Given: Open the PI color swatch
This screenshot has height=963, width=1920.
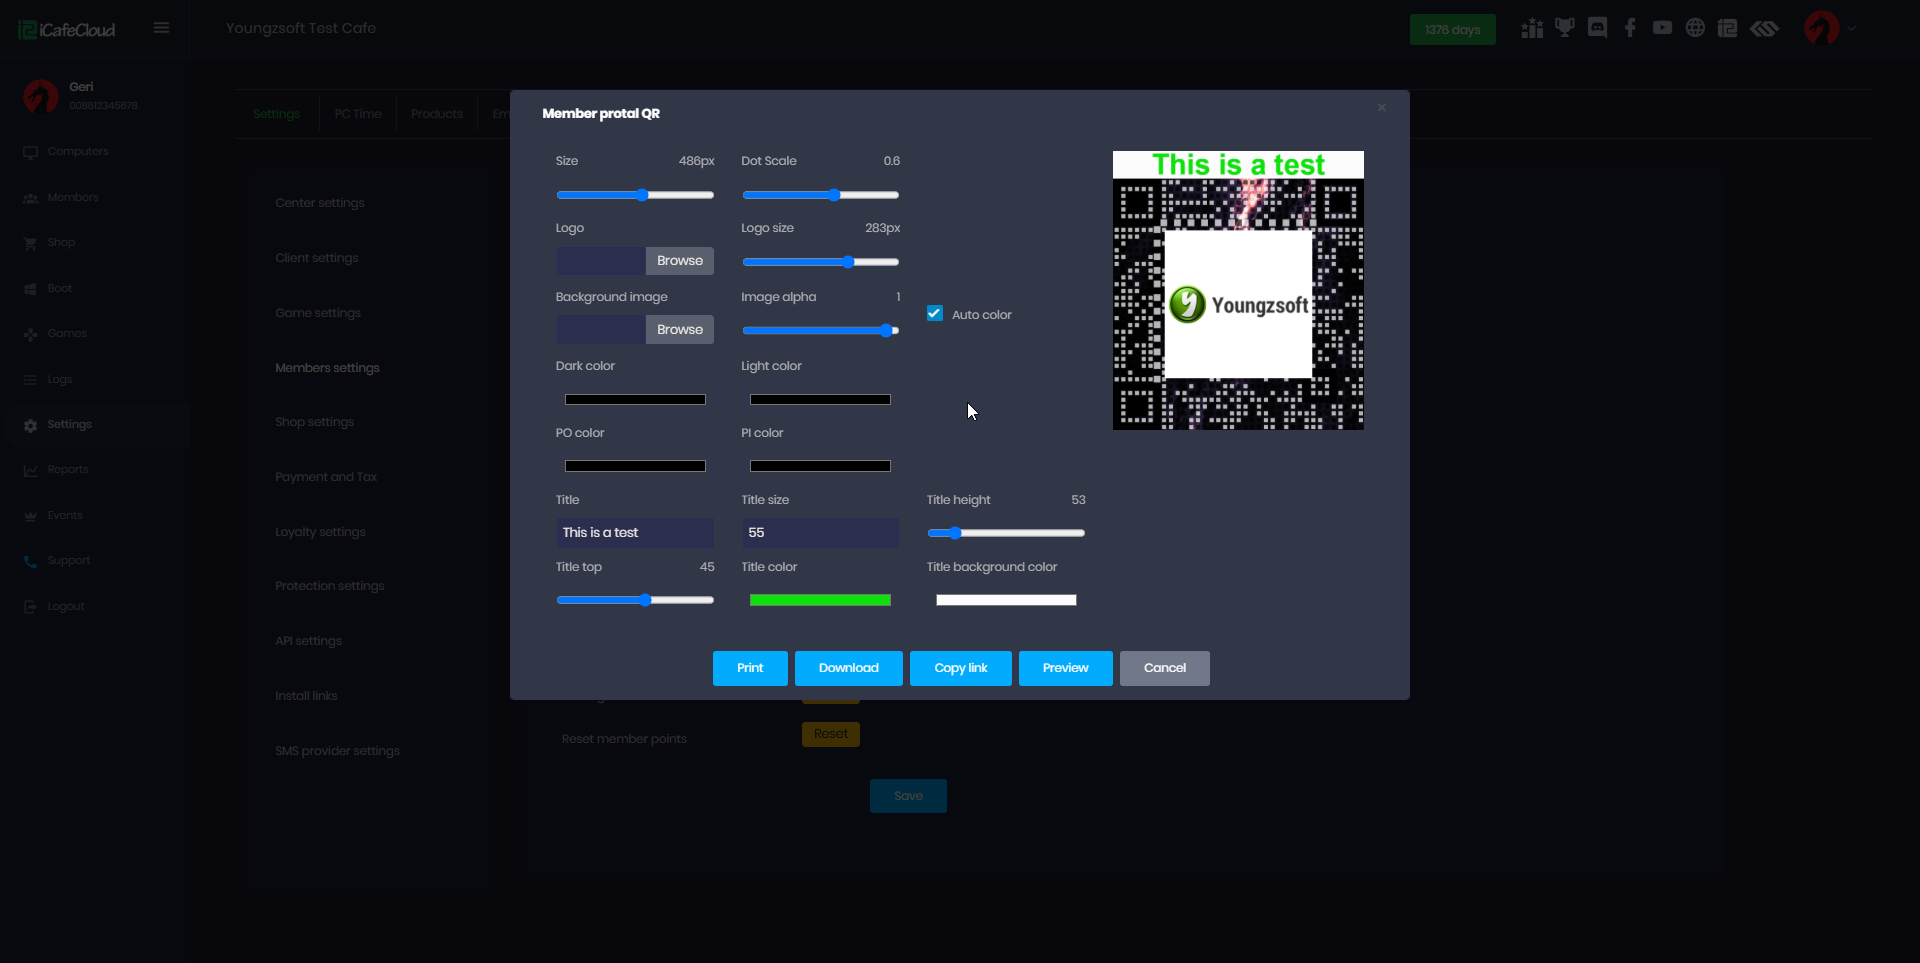Looking at the screenshot, I should tap(820, 466).
